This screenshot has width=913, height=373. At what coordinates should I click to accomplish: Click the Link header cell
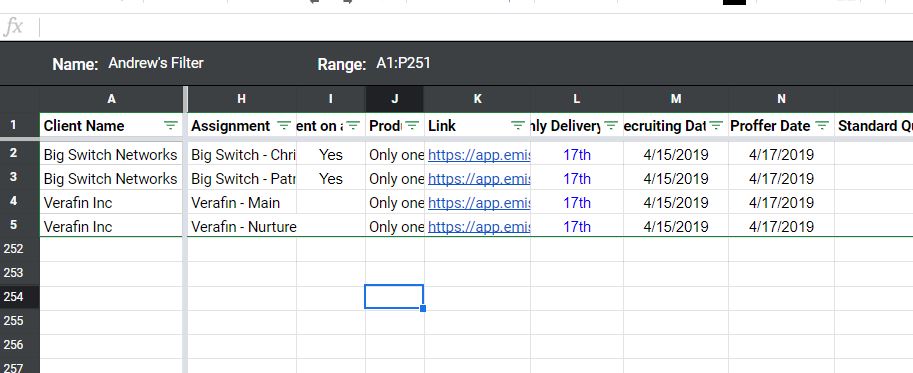[477, 126]
